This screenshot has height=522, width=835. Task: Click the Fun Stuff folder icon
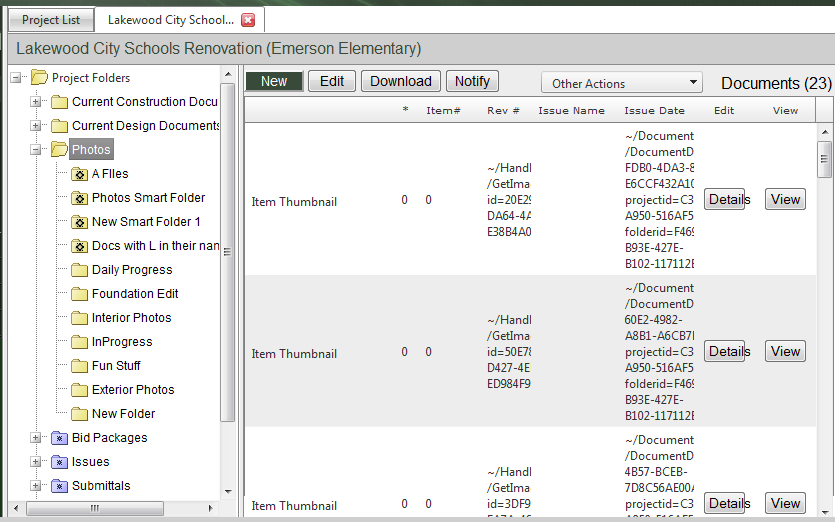point(79,365)
